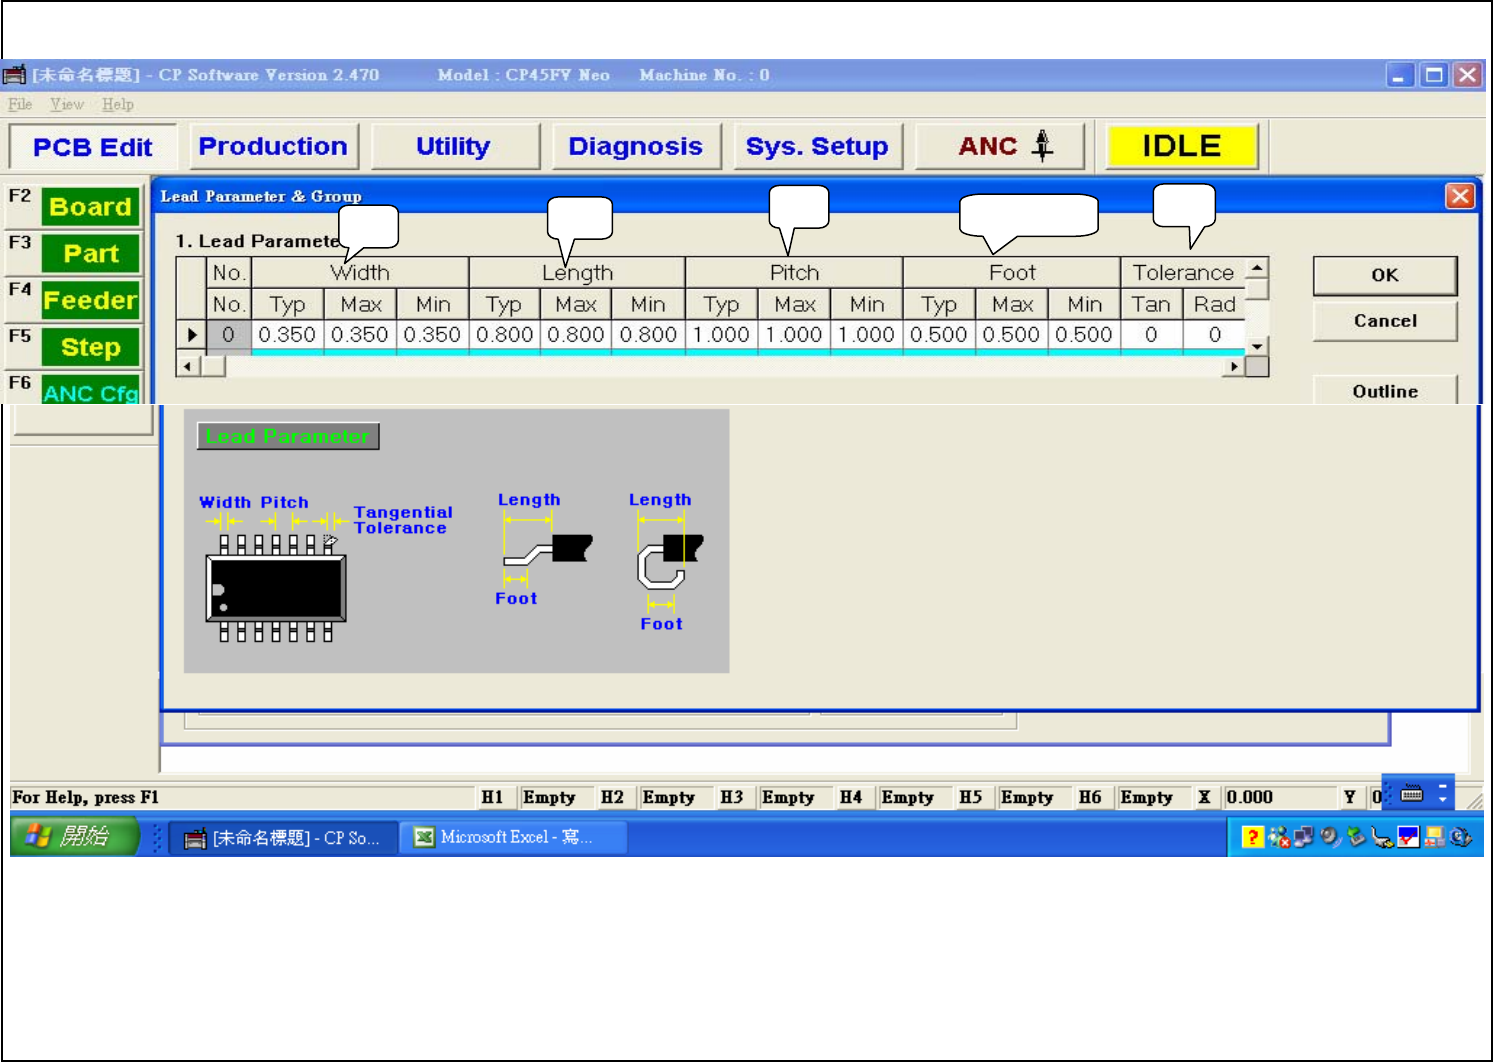Open the View menu

click(x=67, y=104)
